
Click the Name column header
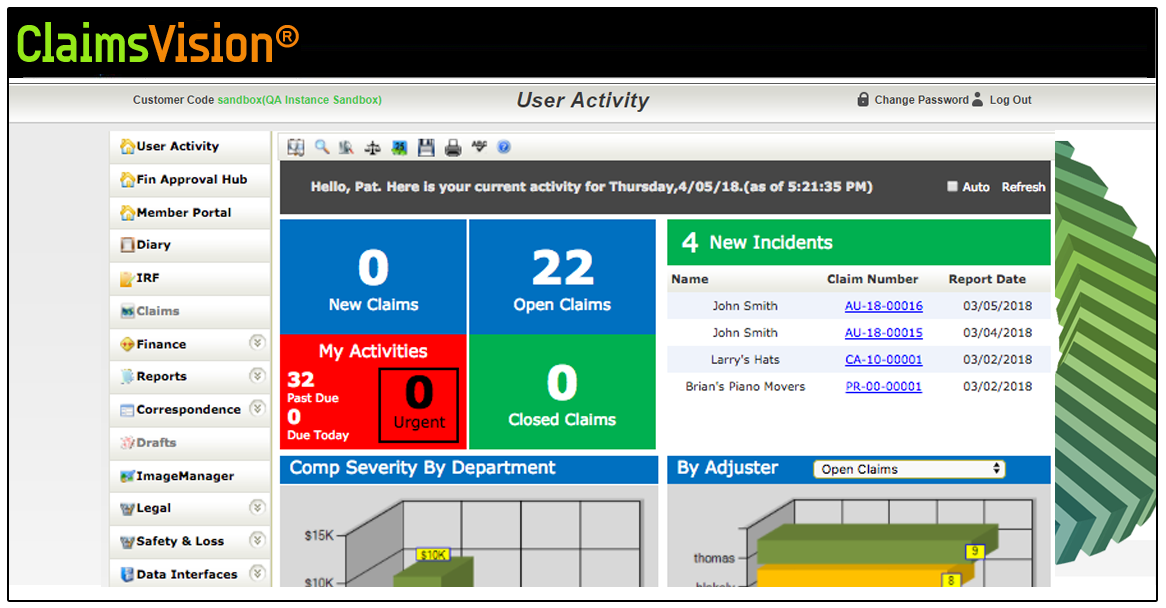(690, 279)
